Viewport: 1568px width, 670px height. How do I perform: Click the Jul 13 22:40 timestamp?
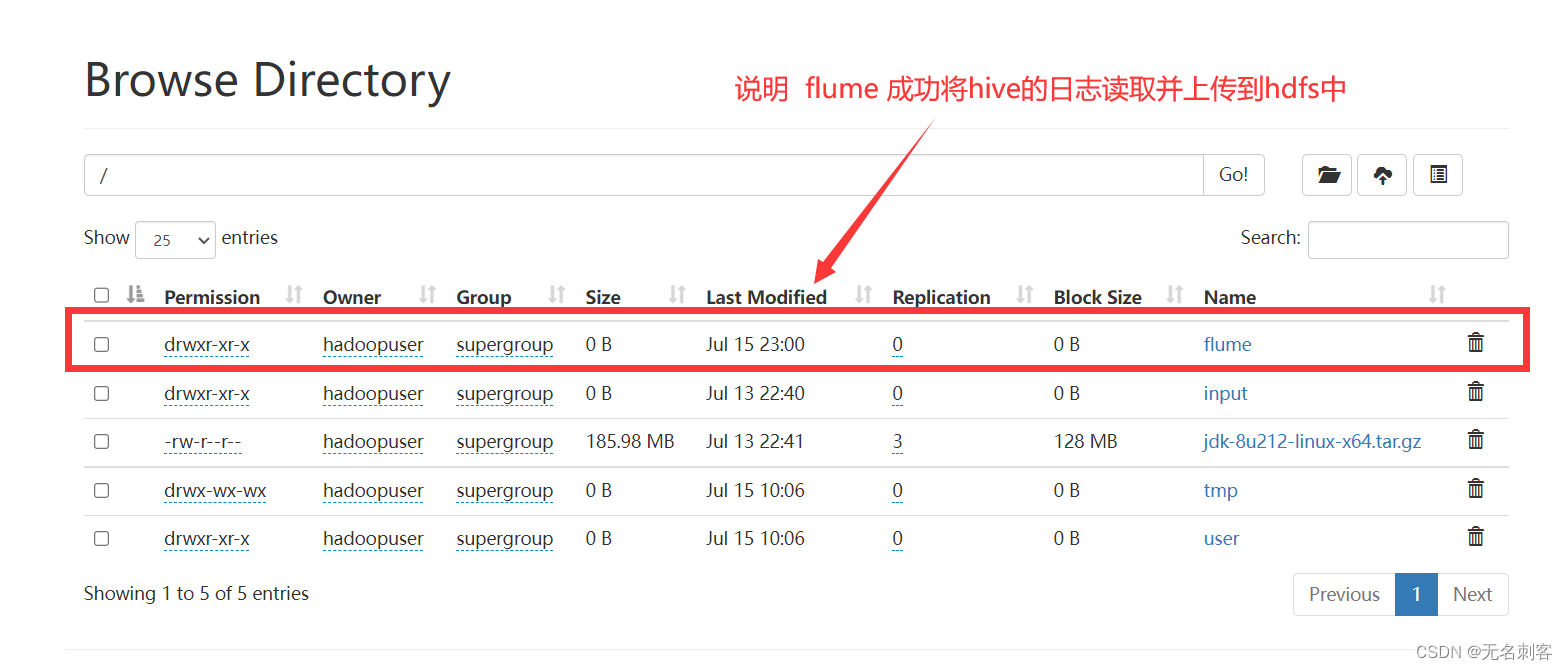click(x=755, y=393)
